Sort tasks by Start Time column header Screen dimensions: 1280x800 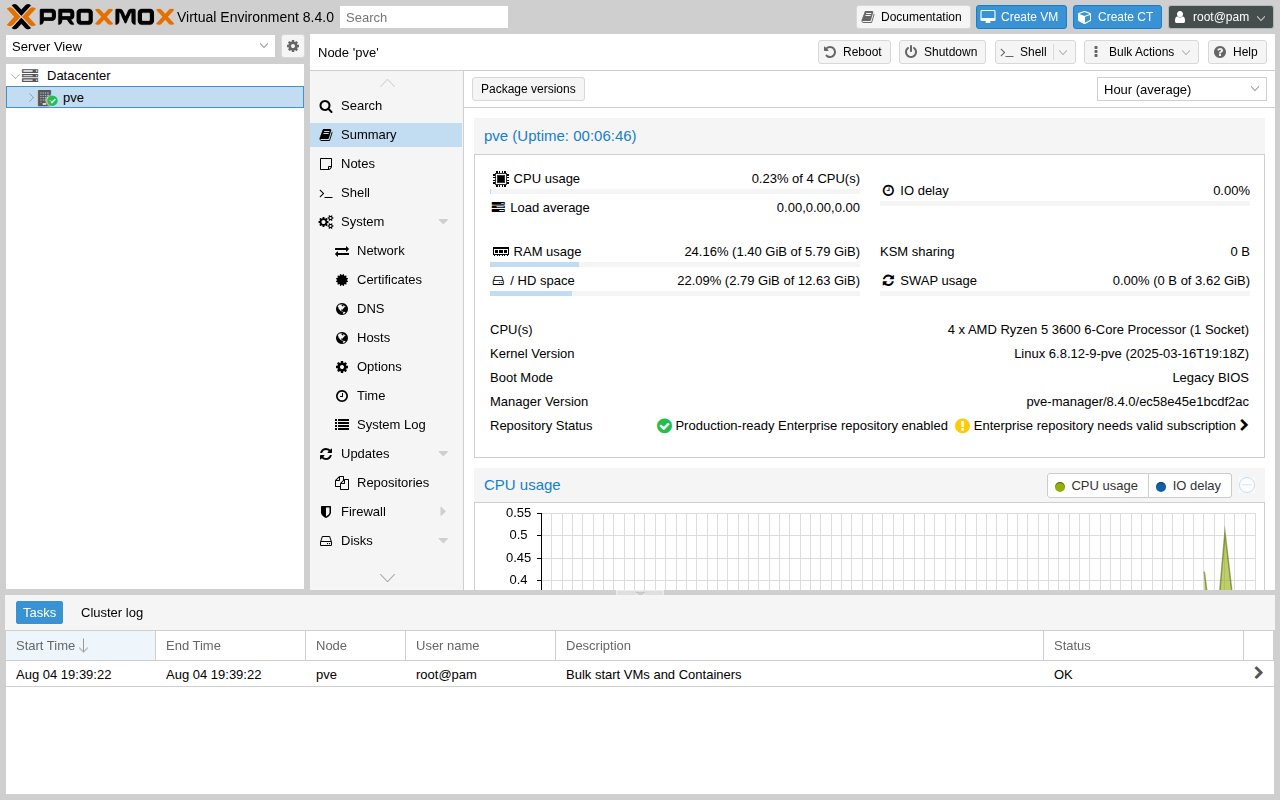click(x=81, y=646)
